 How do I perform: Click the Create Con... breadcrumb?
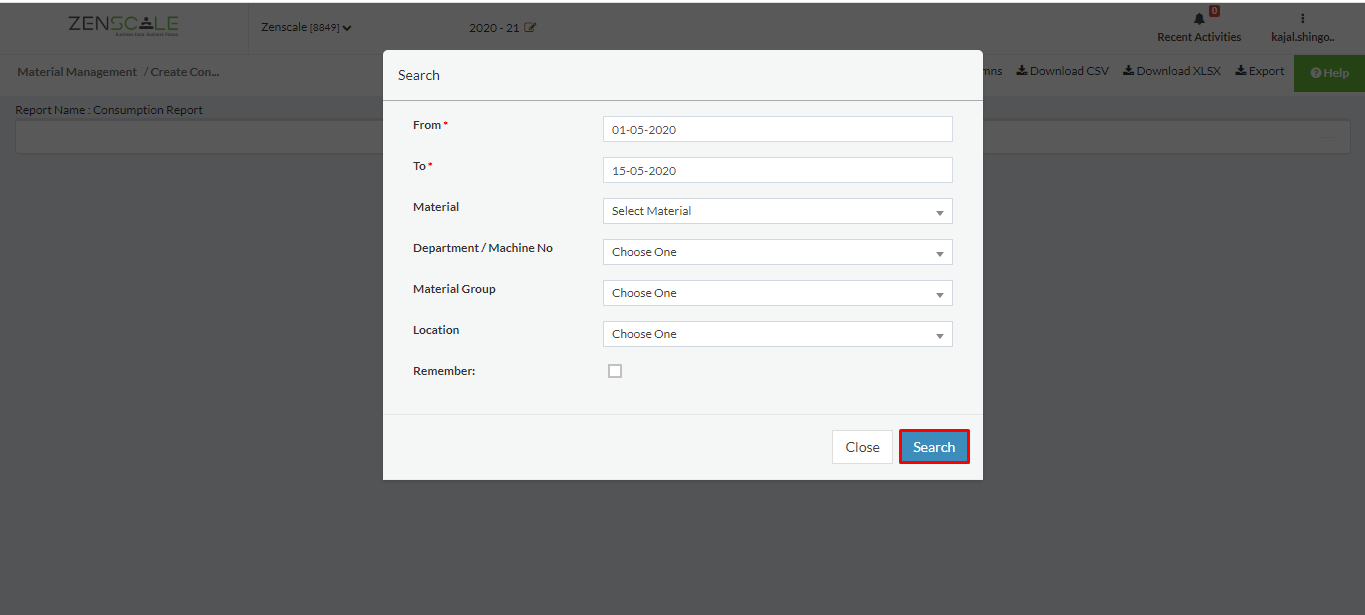tap(185, 72)
